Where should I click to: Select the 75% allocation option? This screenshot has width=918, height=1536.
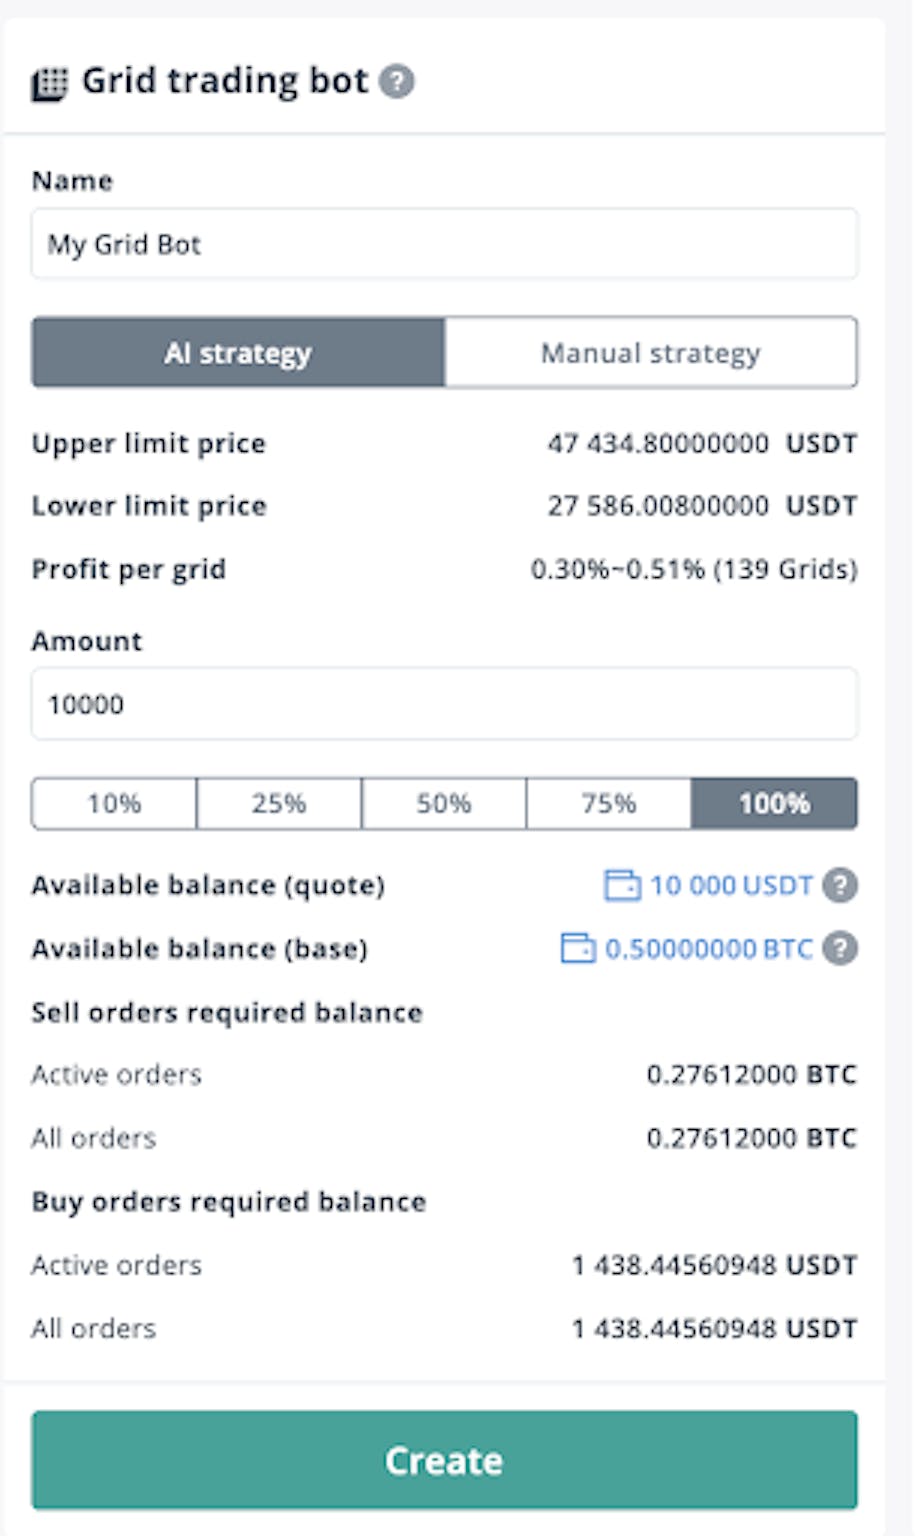click(608, 803)
